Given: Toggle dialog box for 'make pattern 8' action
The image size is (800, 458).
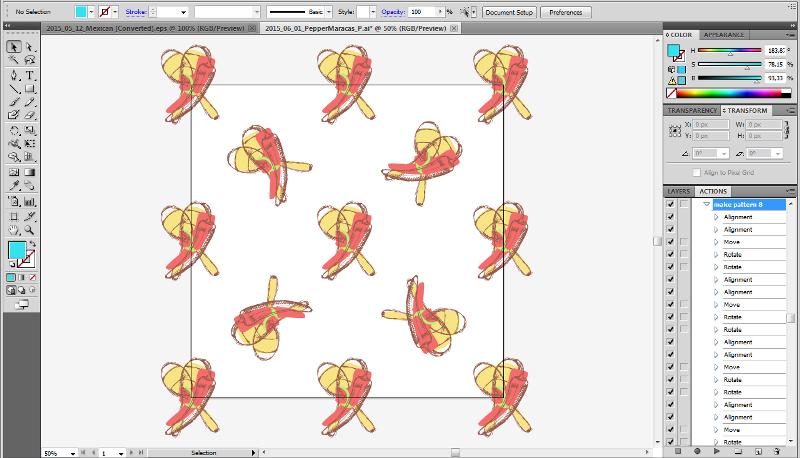Looking at the screenshot, I should [684, 204].
